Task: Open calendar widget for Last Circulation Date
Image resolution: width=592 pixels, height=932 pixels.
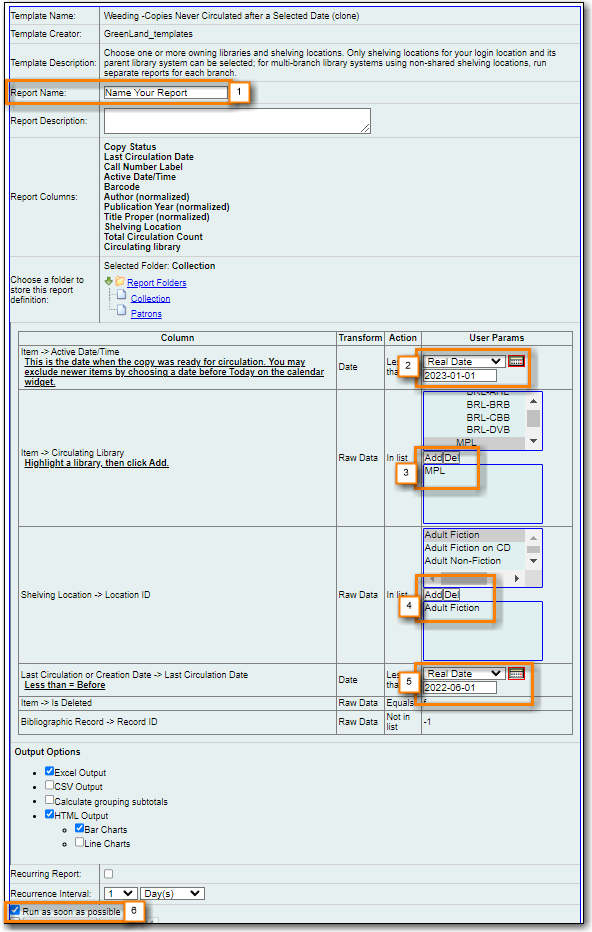Action: point(516,673)
